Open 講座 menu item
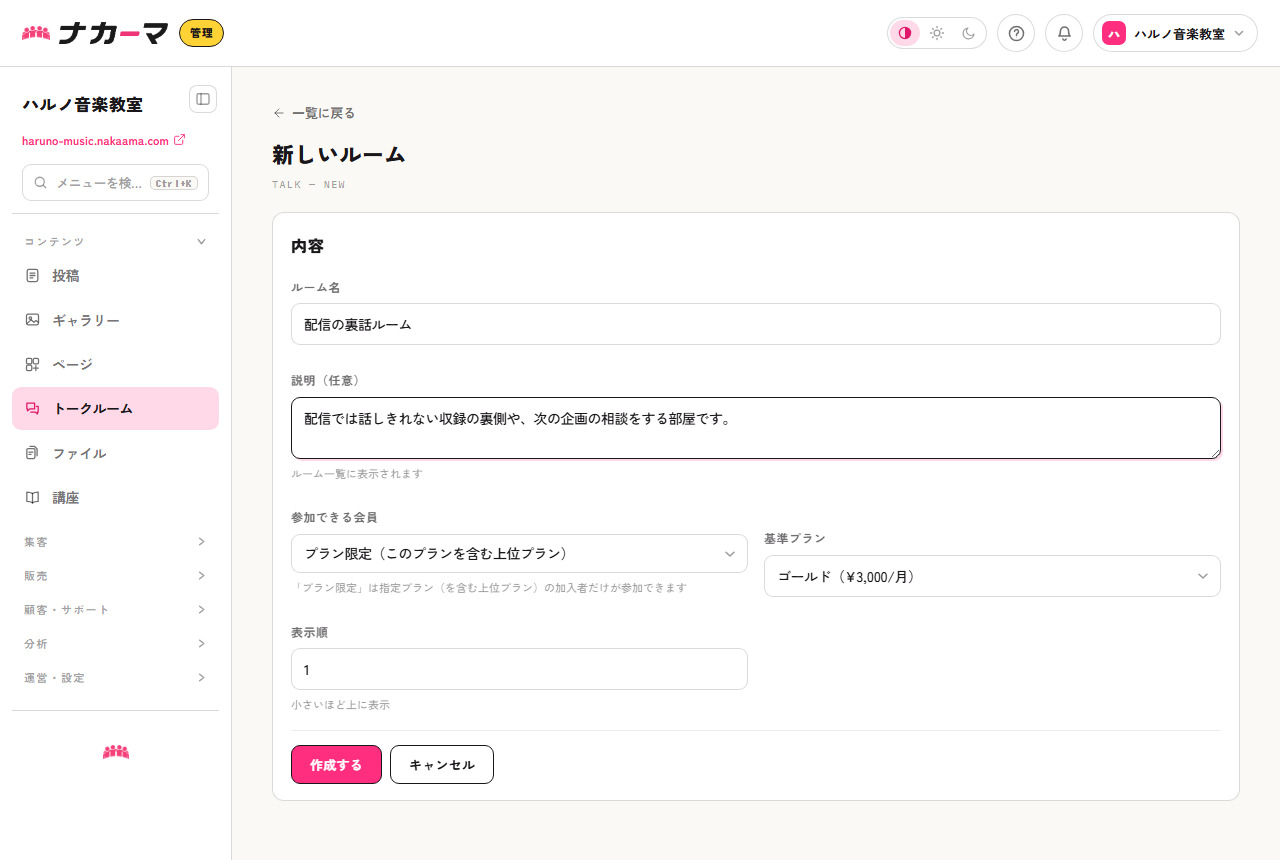 coord(115,497)
